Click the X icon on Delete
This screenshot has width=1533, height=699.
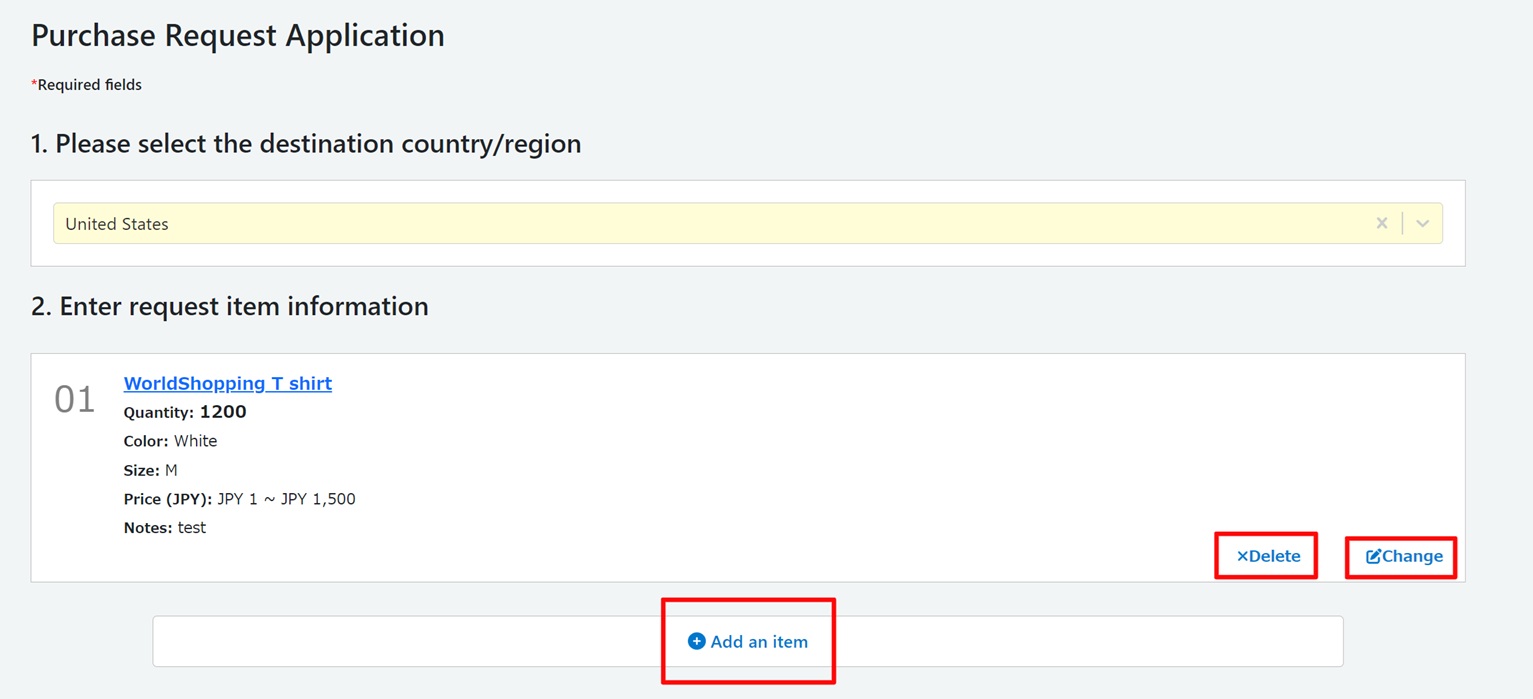pos(1242,556)
